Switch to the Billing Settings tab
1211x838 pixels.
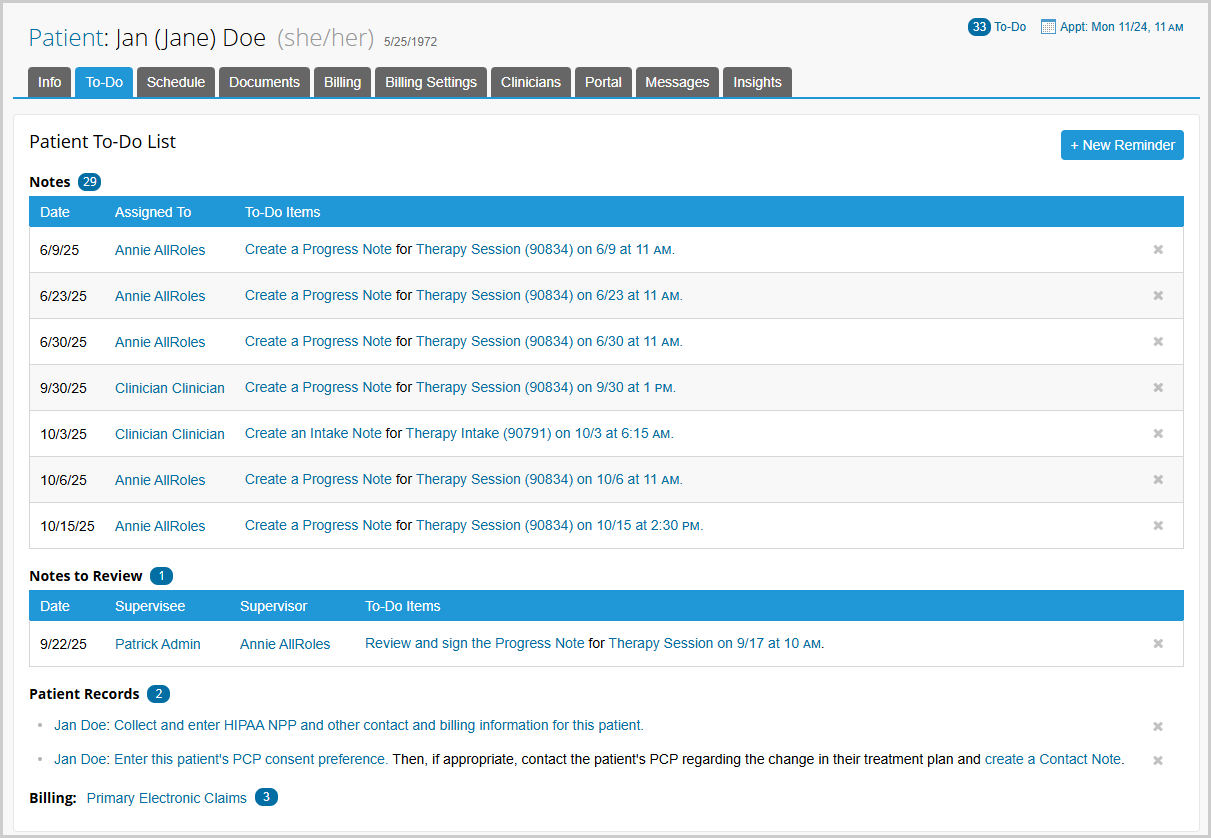pos(431,82)
